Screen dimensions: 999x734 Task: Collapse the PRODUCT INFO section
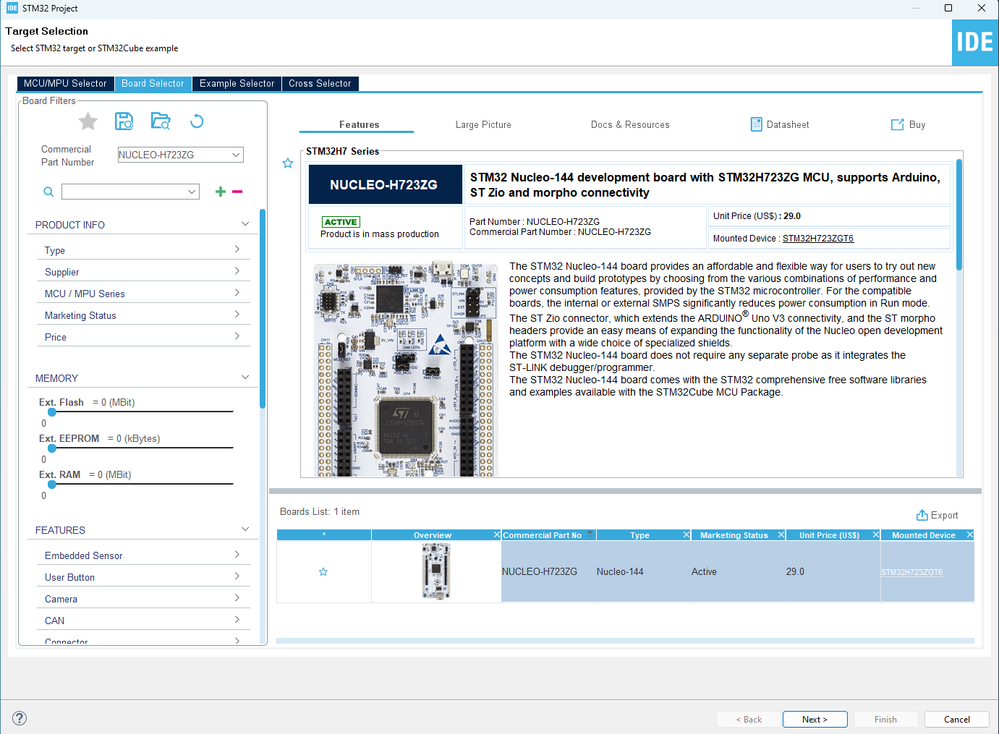coord(245,224)
